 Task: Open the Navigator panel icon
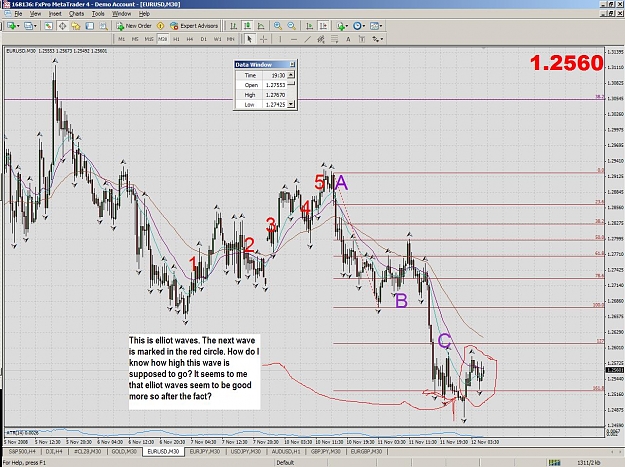tap(76, 26)
